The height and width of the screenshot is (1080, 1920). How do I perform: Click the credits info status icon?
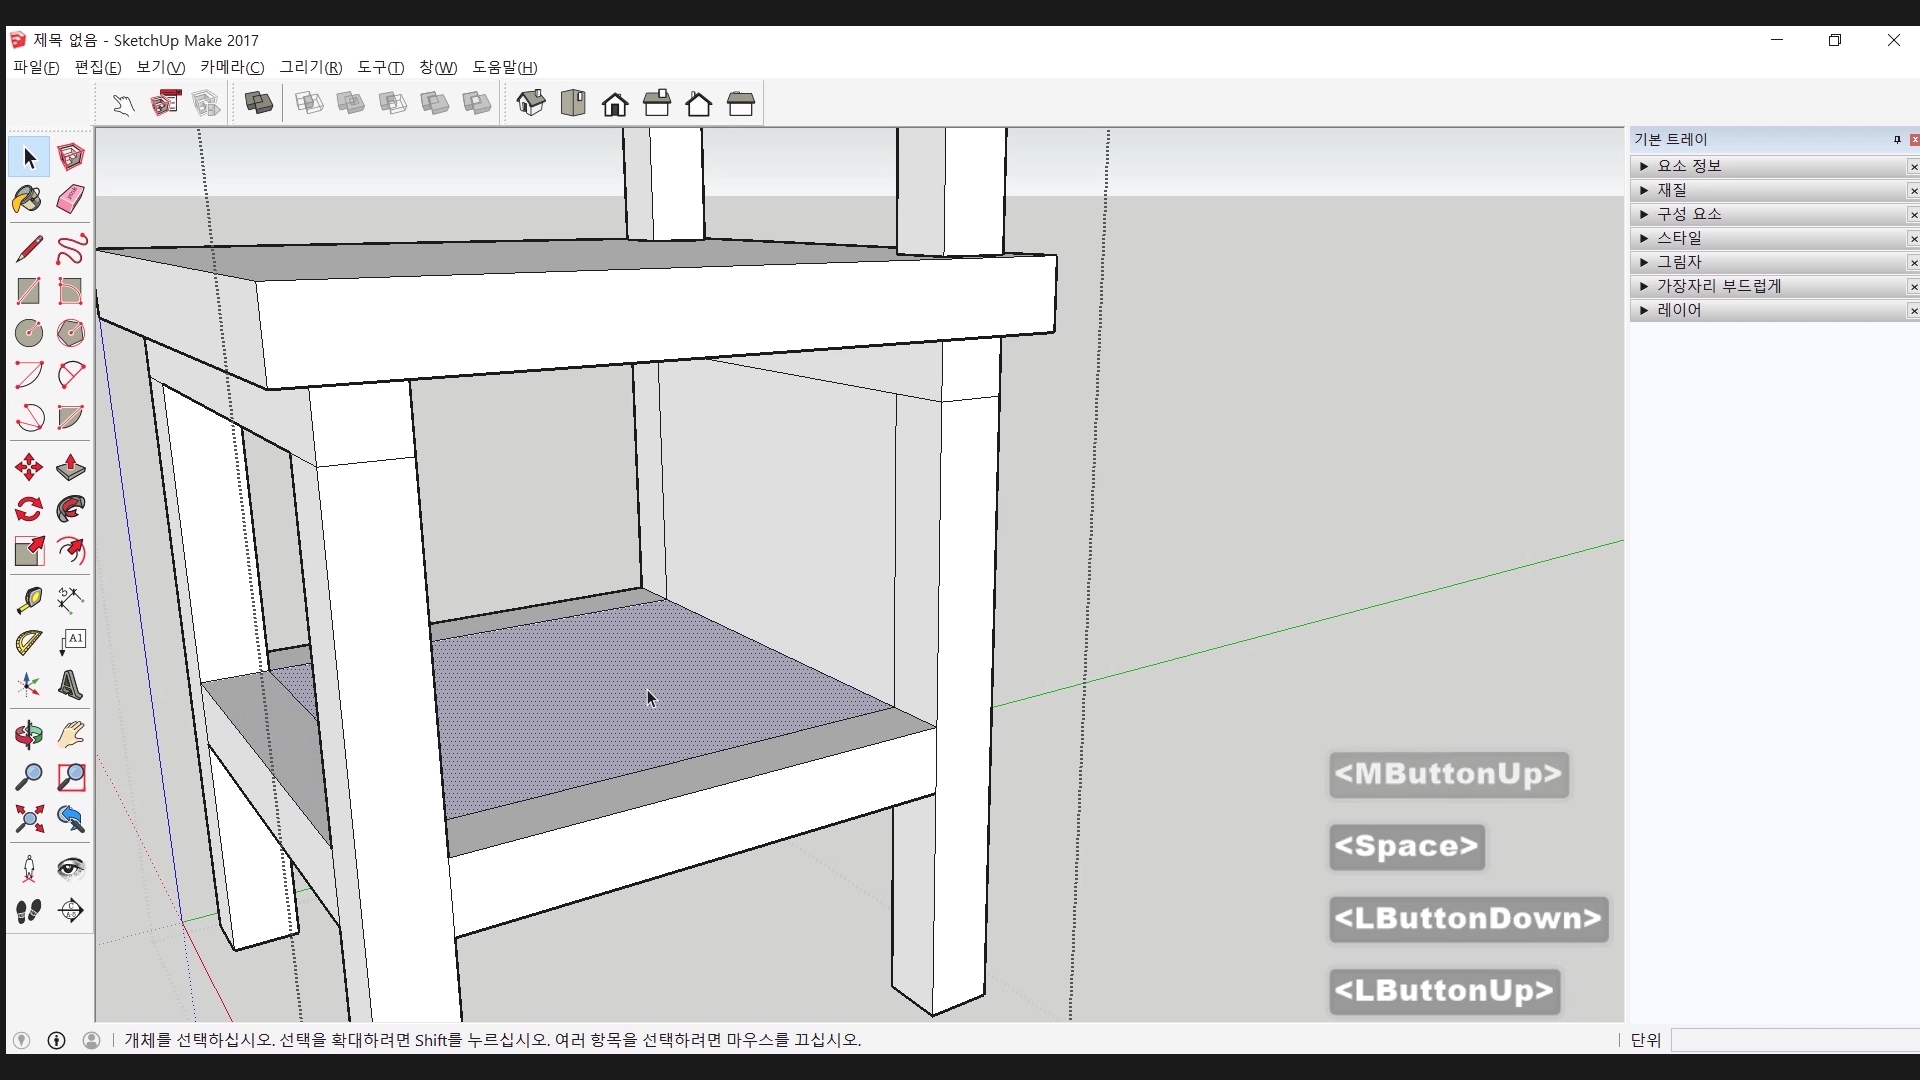(x=56, y=1040)
